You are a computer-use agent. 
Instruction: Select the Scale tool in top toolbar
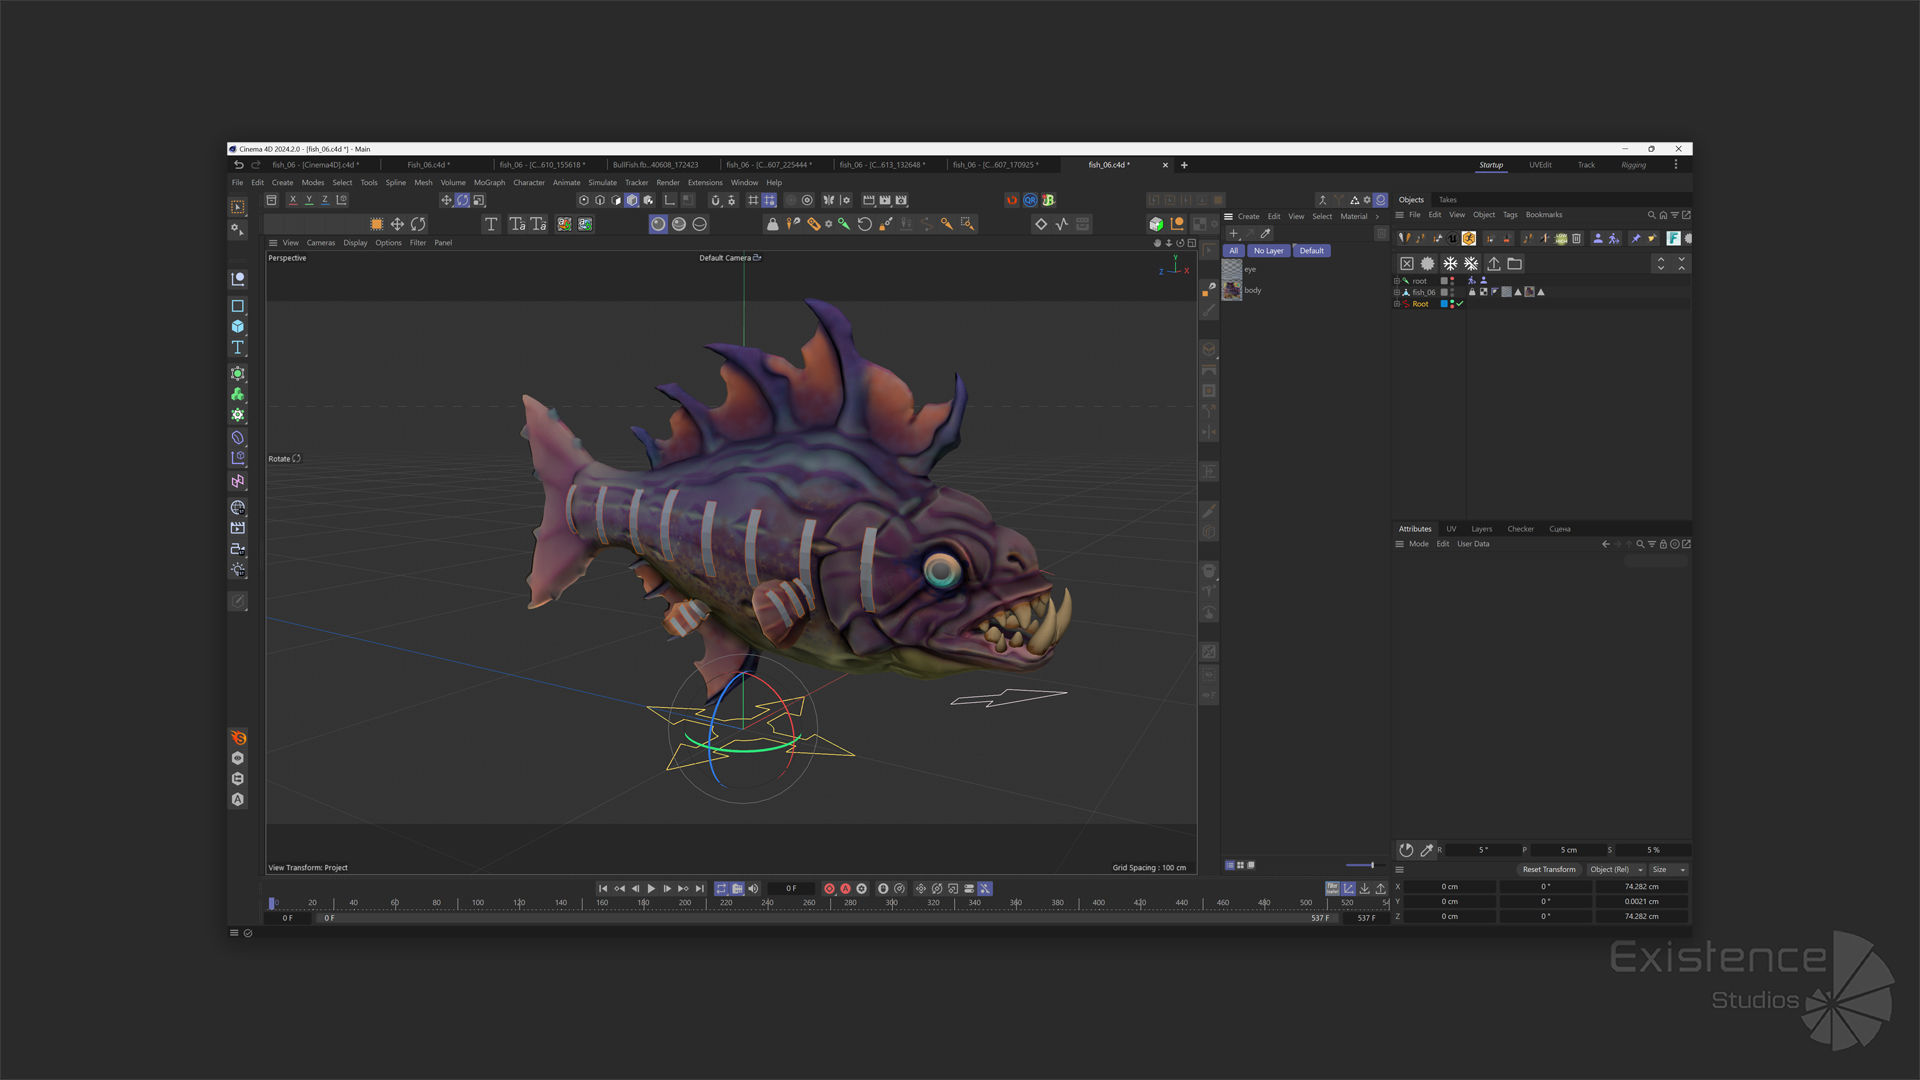(x=479, y=200)
